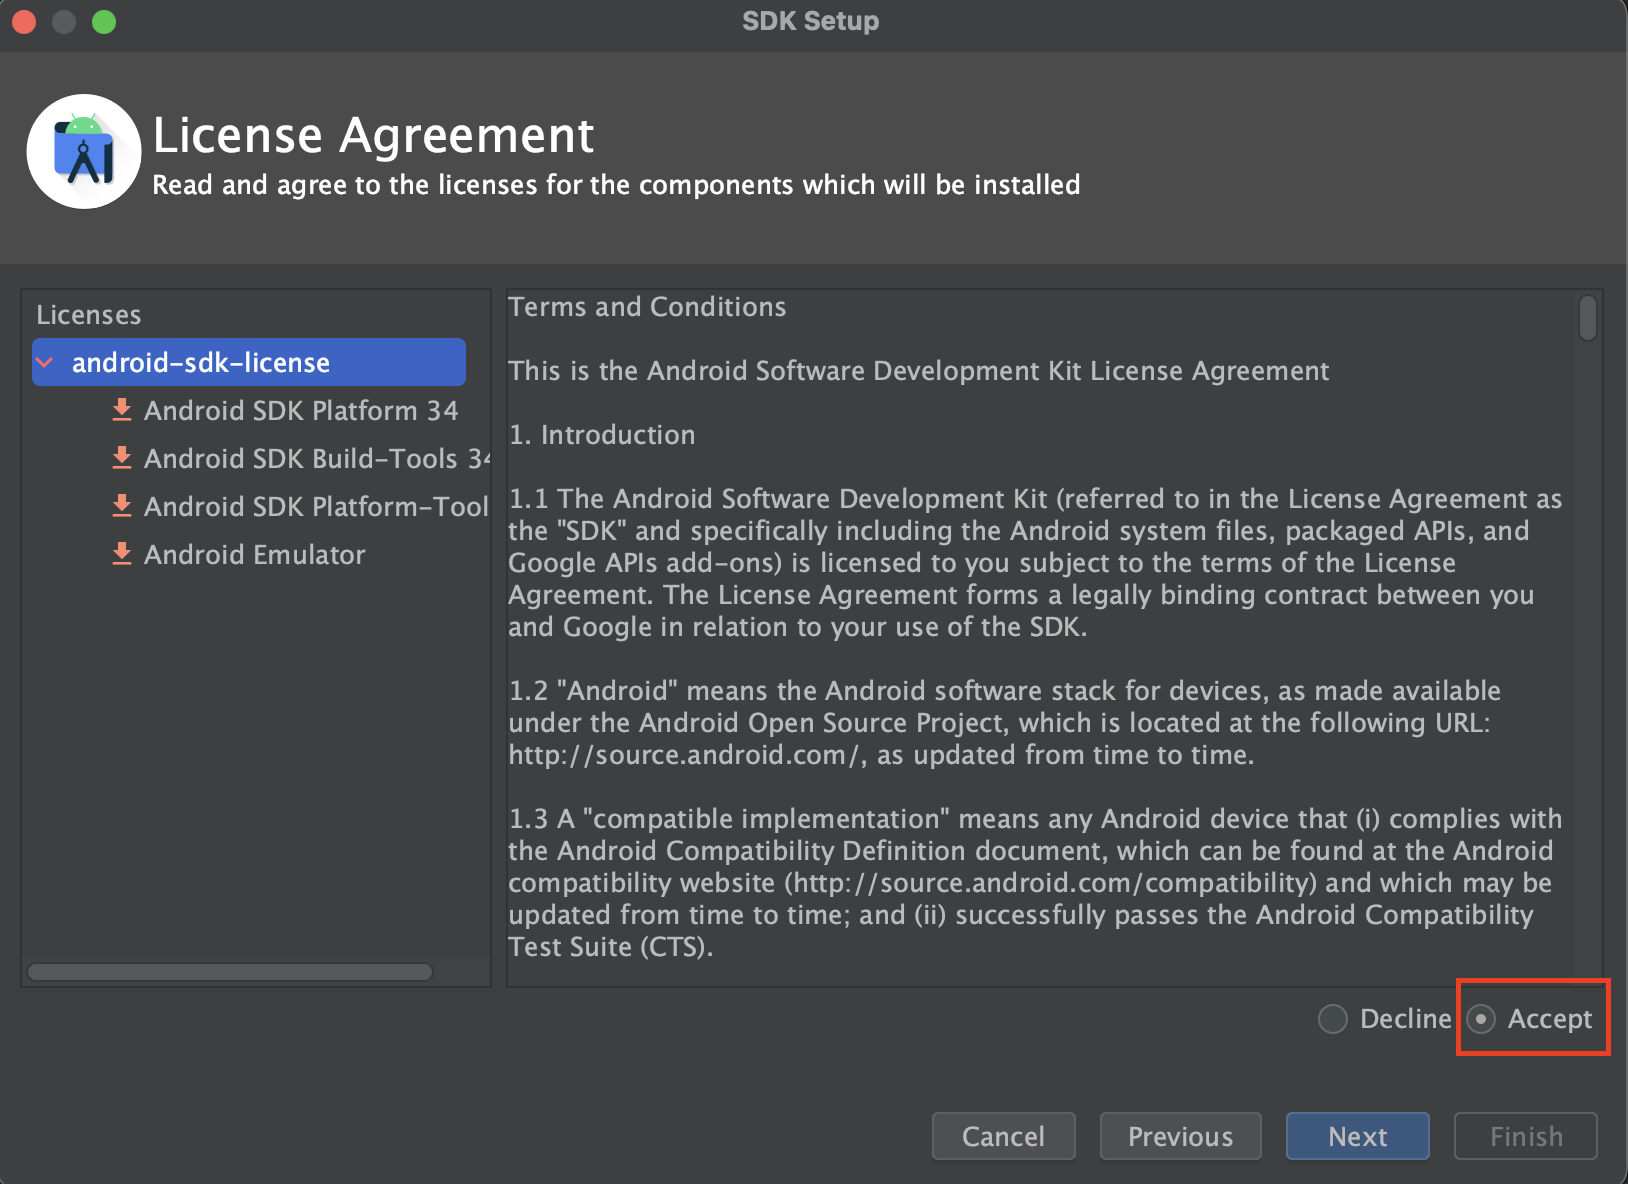Click download icon beside Android SDK Platform-Tools
Image resolution: width=1628 pixels, height=1184 pixels.
122,506
